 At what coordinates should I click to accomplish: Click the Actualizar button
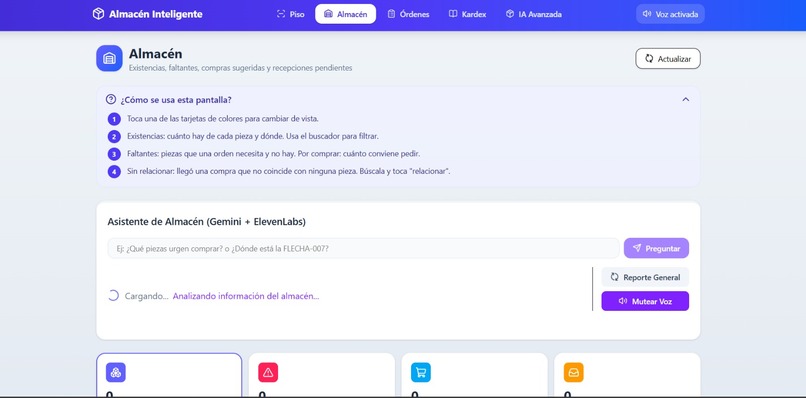[x=668, y=59]
